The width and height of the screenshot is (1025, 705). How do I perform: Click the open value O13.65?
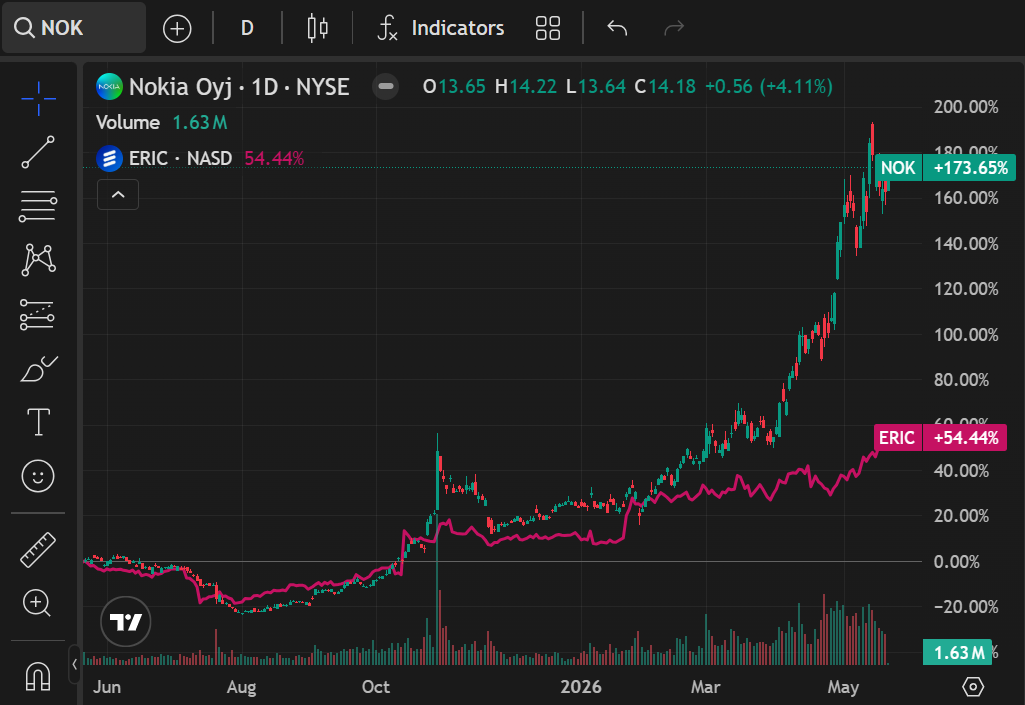pyautogui.click(x=454, y=87)
